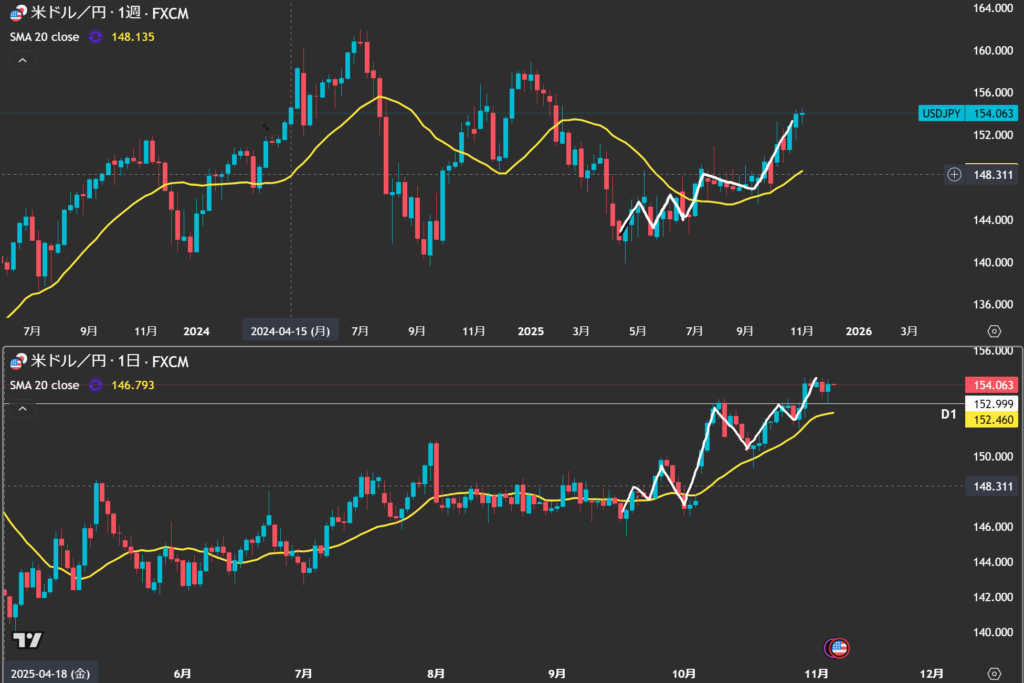Open the 米ドル/円 1週 symbol title
The height and width of the screenshot is (683, 1024).
coord(110,13)
